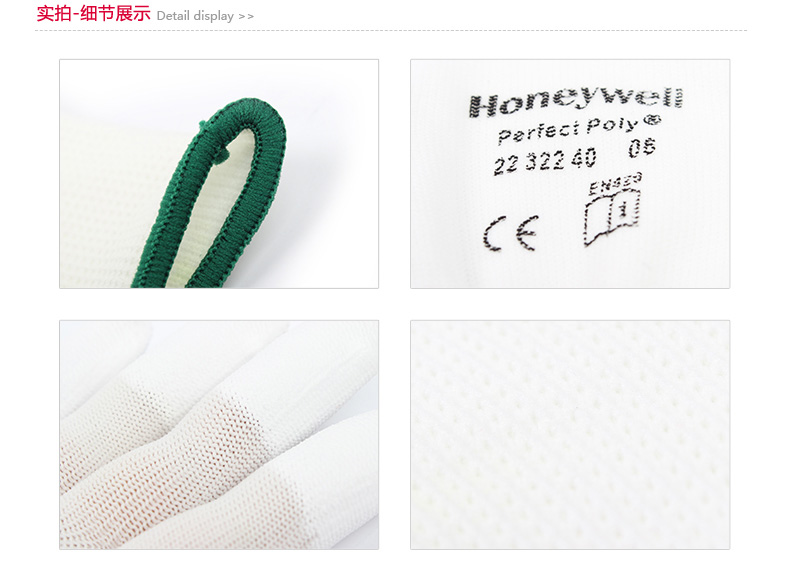
Task: Click the Detail display subtitle text
Action: [x=195, y=16]
